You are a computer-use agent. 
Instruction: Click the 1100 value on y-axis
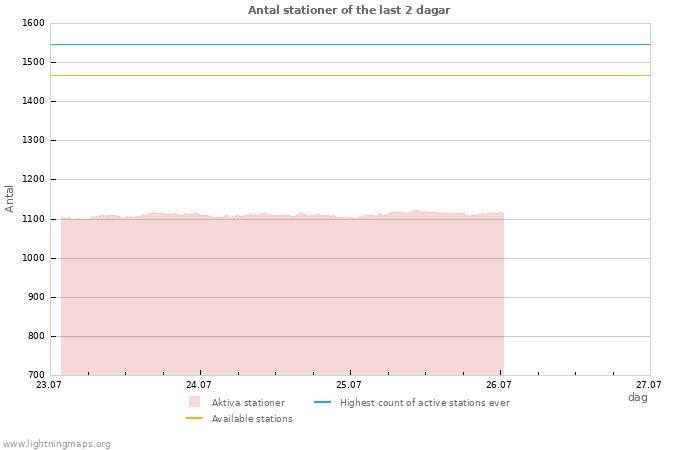(x=33, y=219)
